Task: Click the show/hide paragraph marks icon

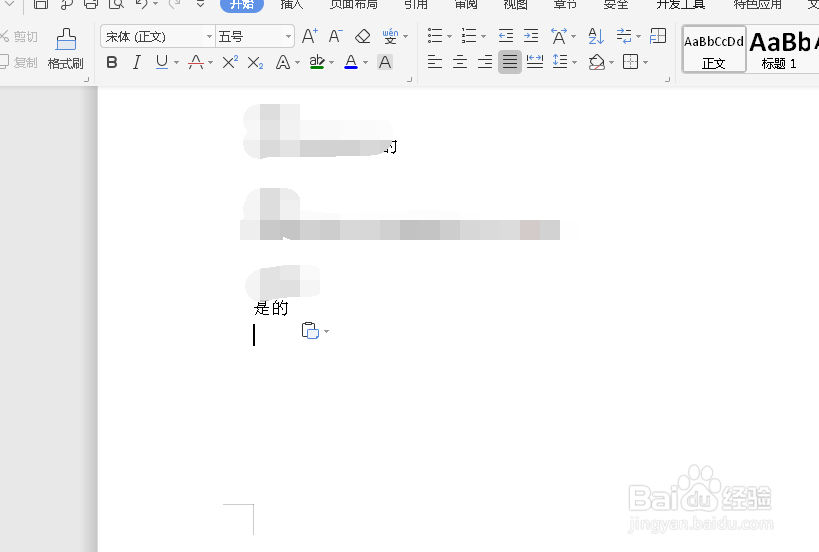Action: [624, 36]
